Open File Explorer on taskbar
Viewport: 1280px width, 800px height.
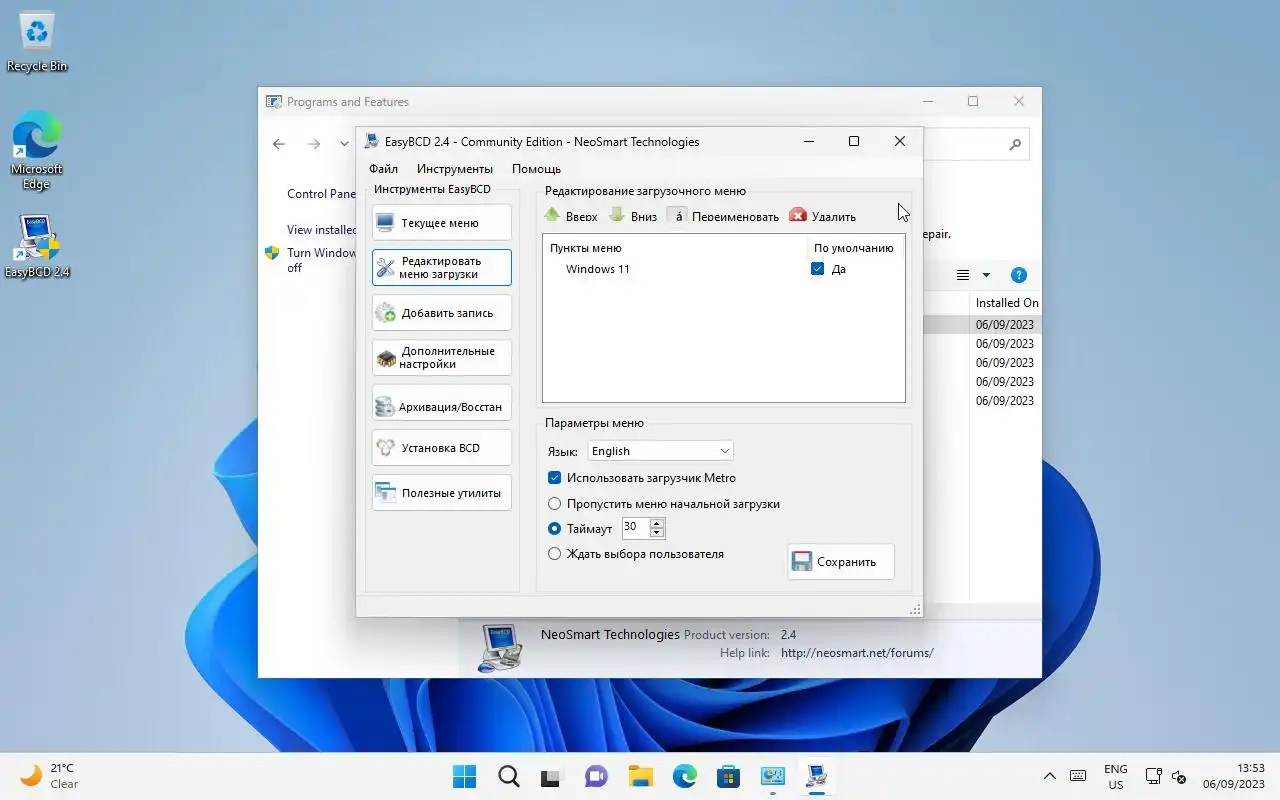click(x=640, y=776)
